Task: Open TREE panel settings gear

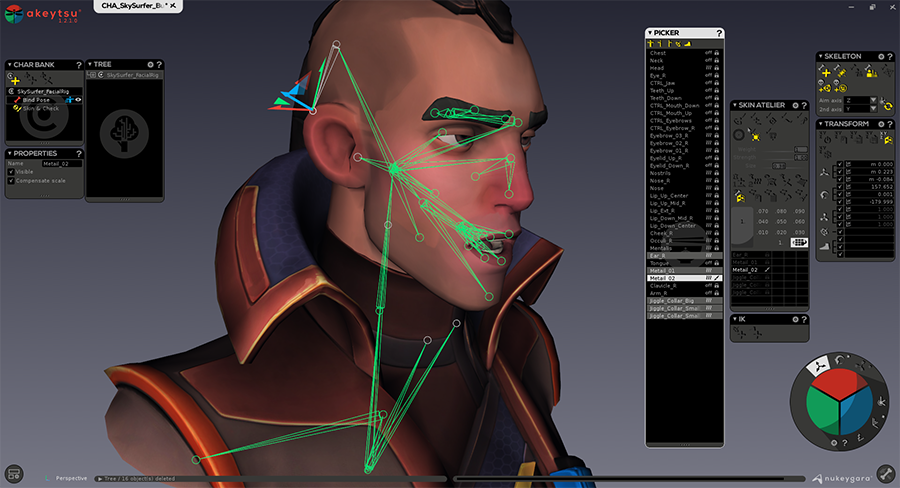Action: [150, 64]
